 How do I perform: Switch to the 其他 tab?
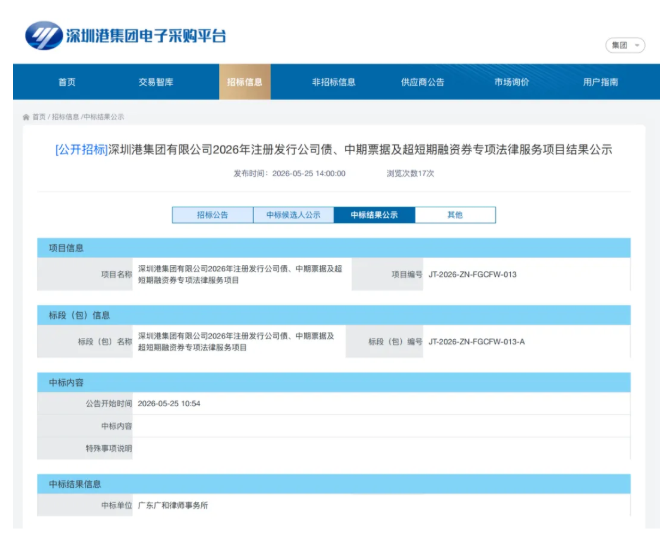pos(455,215)
